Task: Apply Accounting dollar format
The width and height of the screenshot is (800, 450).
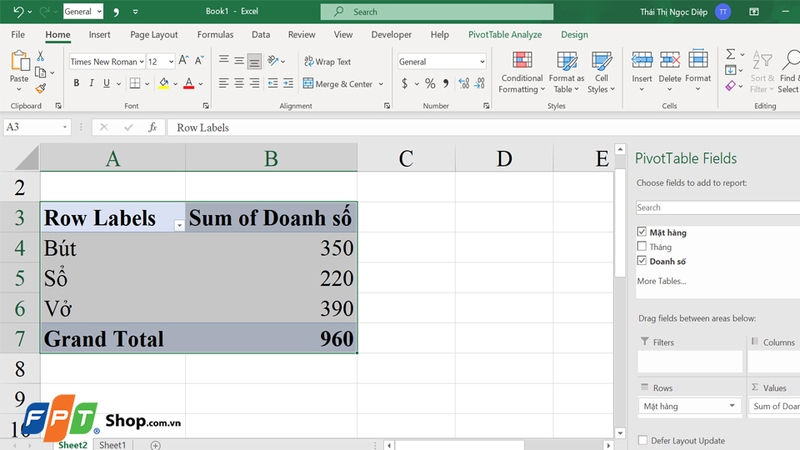Action: click(x=404, y=83)
